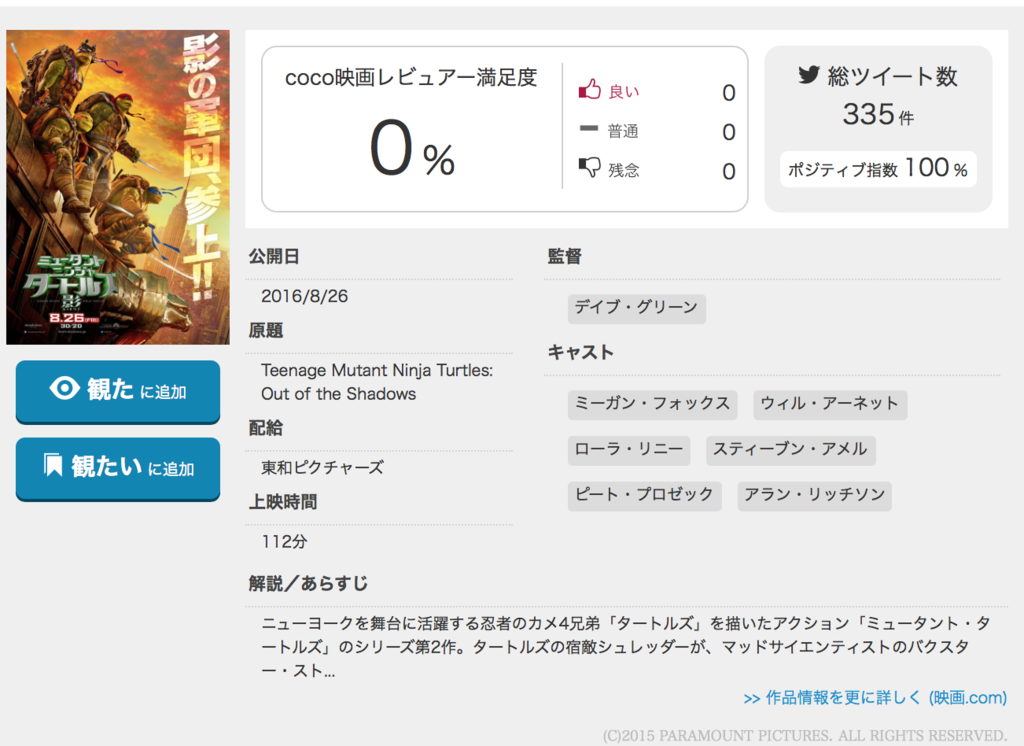
Task: Click the thumbs-up 良い icon
Action: pyautogui.click(x=589, y=89)
